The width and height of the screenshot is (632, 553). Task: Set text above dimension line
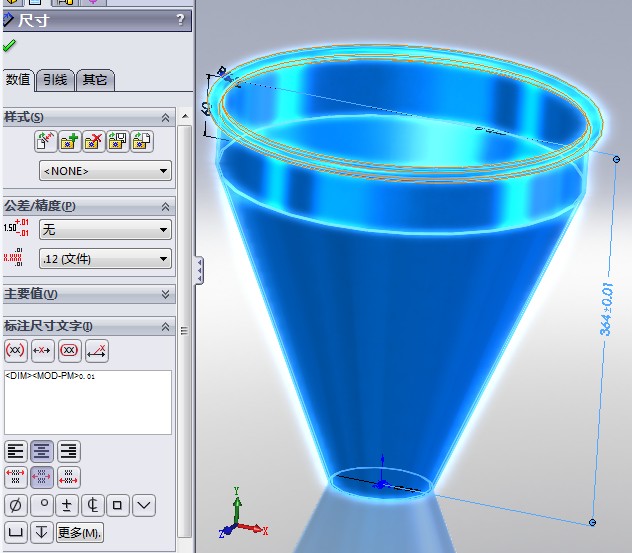[x=16, y=477]
